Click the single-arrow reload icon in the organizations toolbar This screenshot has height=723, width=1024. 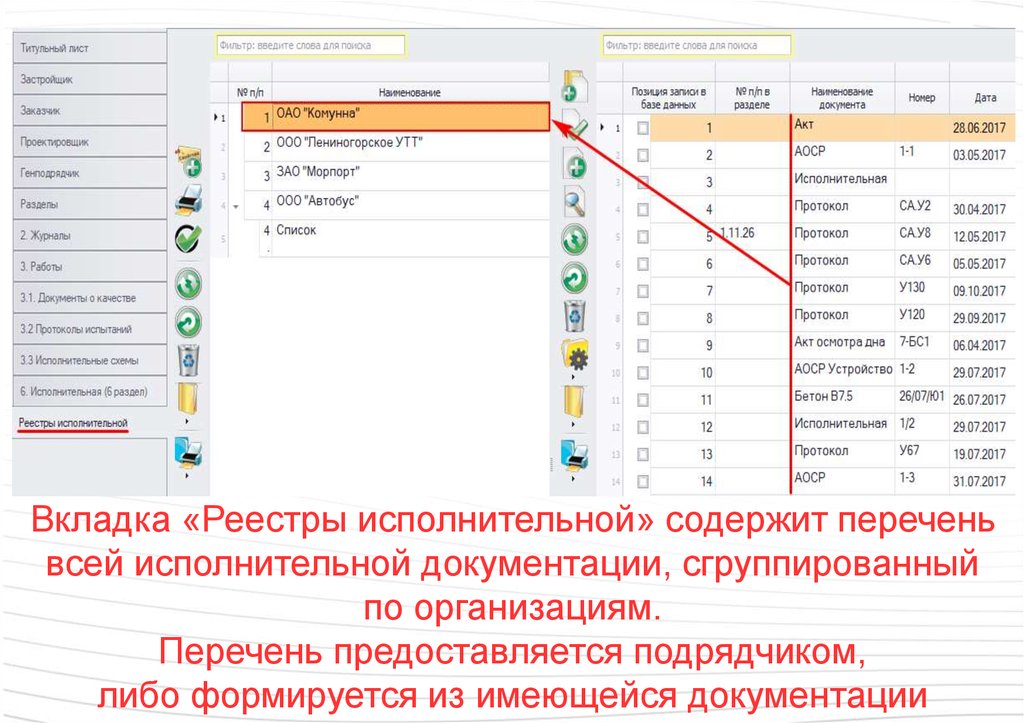point(188,323)
